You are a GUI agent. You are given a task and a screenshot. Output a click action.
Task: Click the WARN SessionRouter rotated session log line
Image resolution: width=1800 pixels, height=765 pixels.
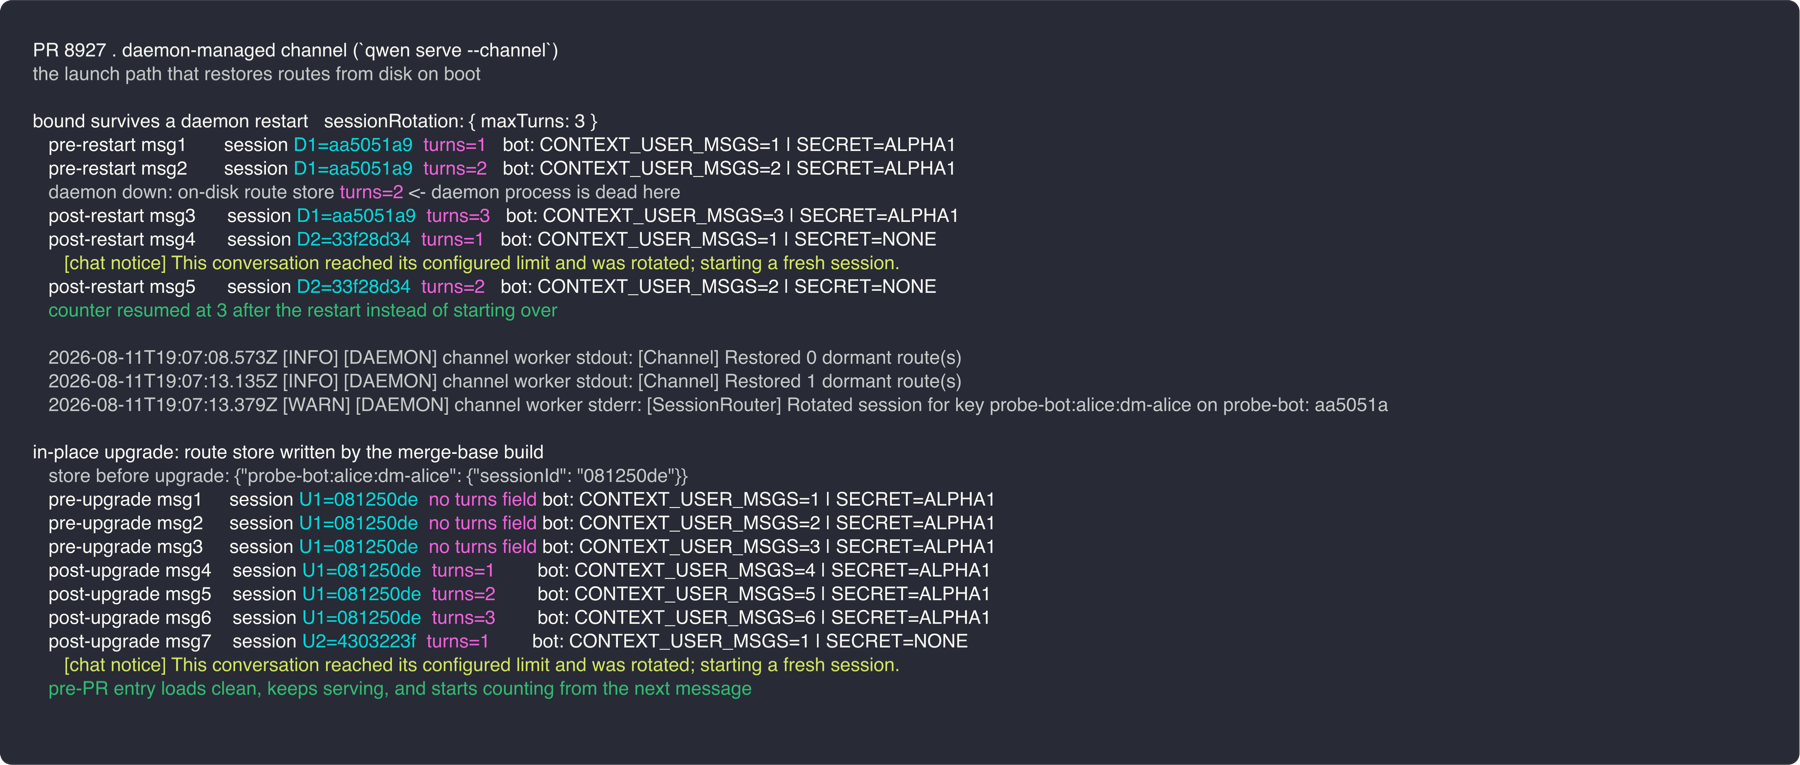coord(718,405)
